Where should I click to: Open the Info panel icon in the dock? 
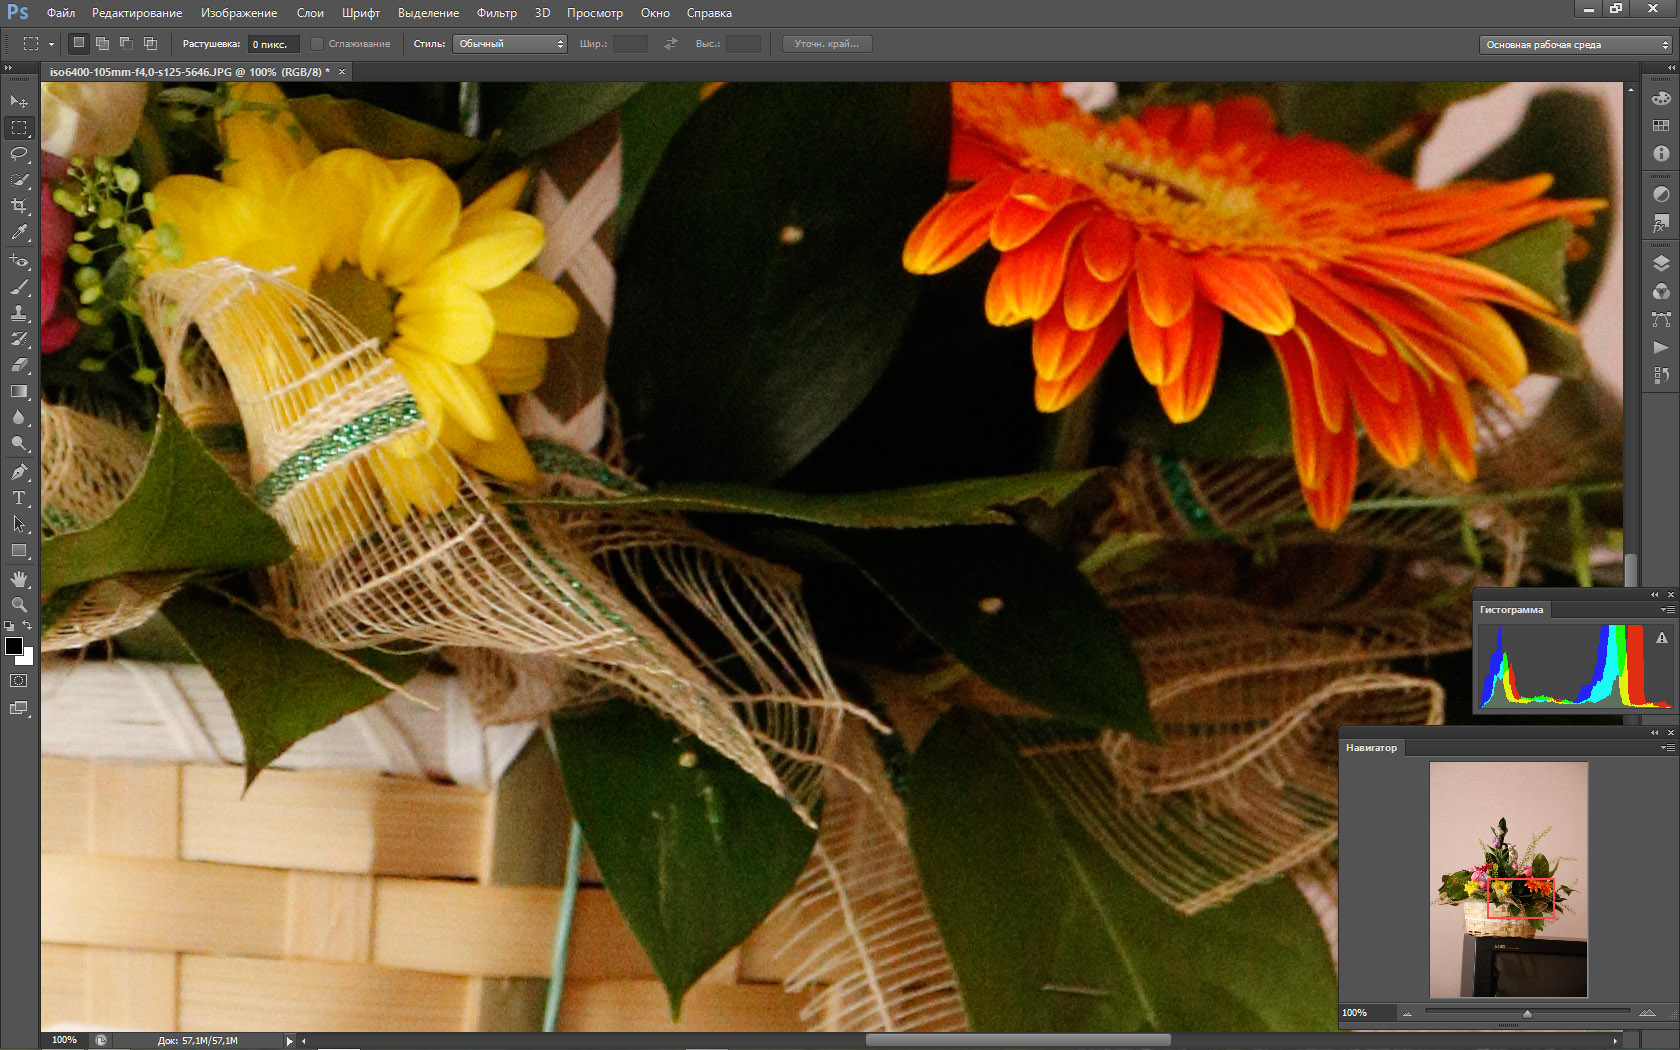coord(1661,153)
